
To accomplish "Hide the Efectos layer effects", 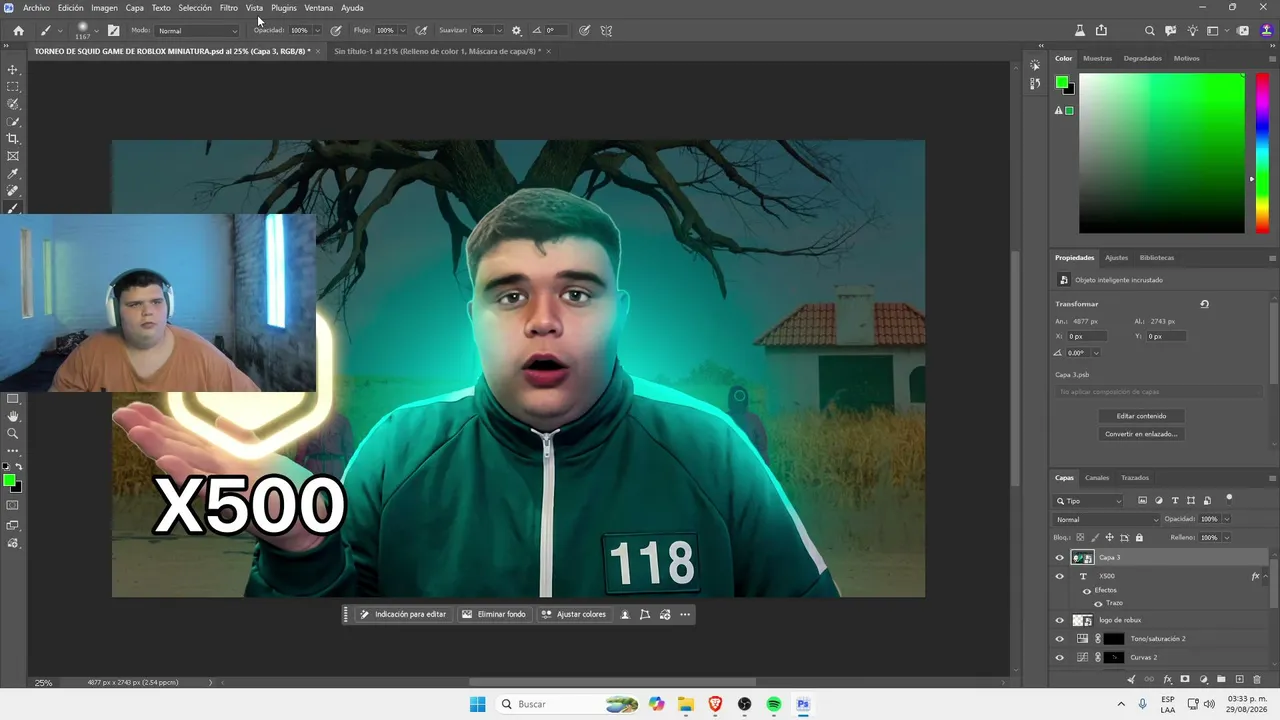I will (x=1087, y=591).
